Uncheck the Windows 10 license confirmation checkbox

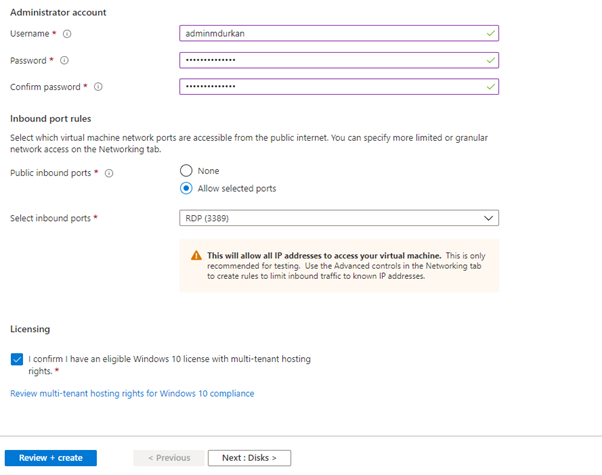pyautogui.click(x=16, y=358)
